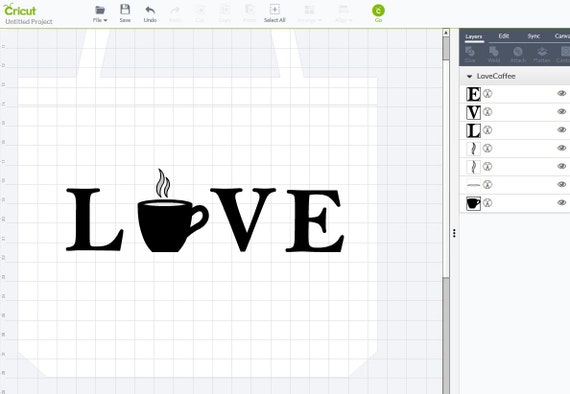
Task: Select the L layer thumbnail
Action: tap(473, 130)
